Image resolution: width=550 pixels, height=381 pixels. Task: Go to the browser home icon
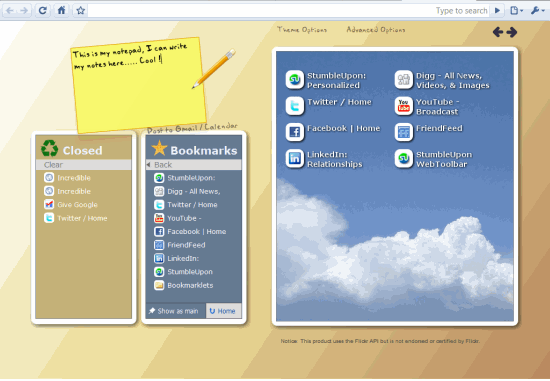point(61,11)
